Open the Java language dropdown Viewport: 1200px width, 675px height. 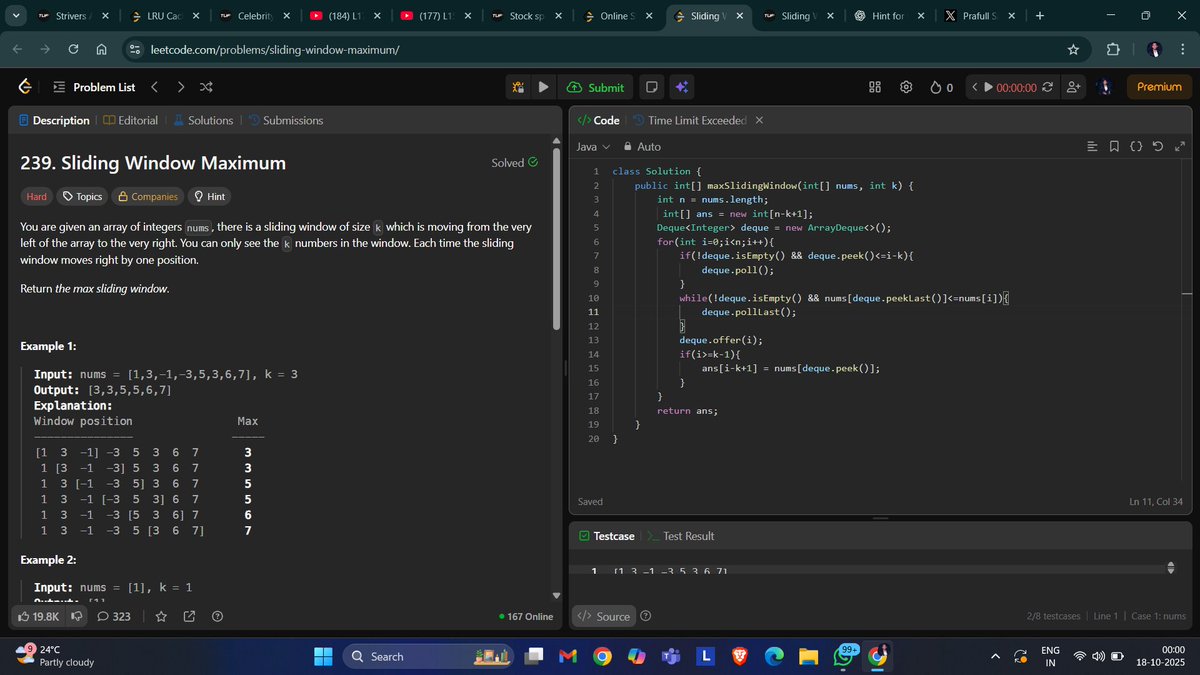(x=593, y=147)
